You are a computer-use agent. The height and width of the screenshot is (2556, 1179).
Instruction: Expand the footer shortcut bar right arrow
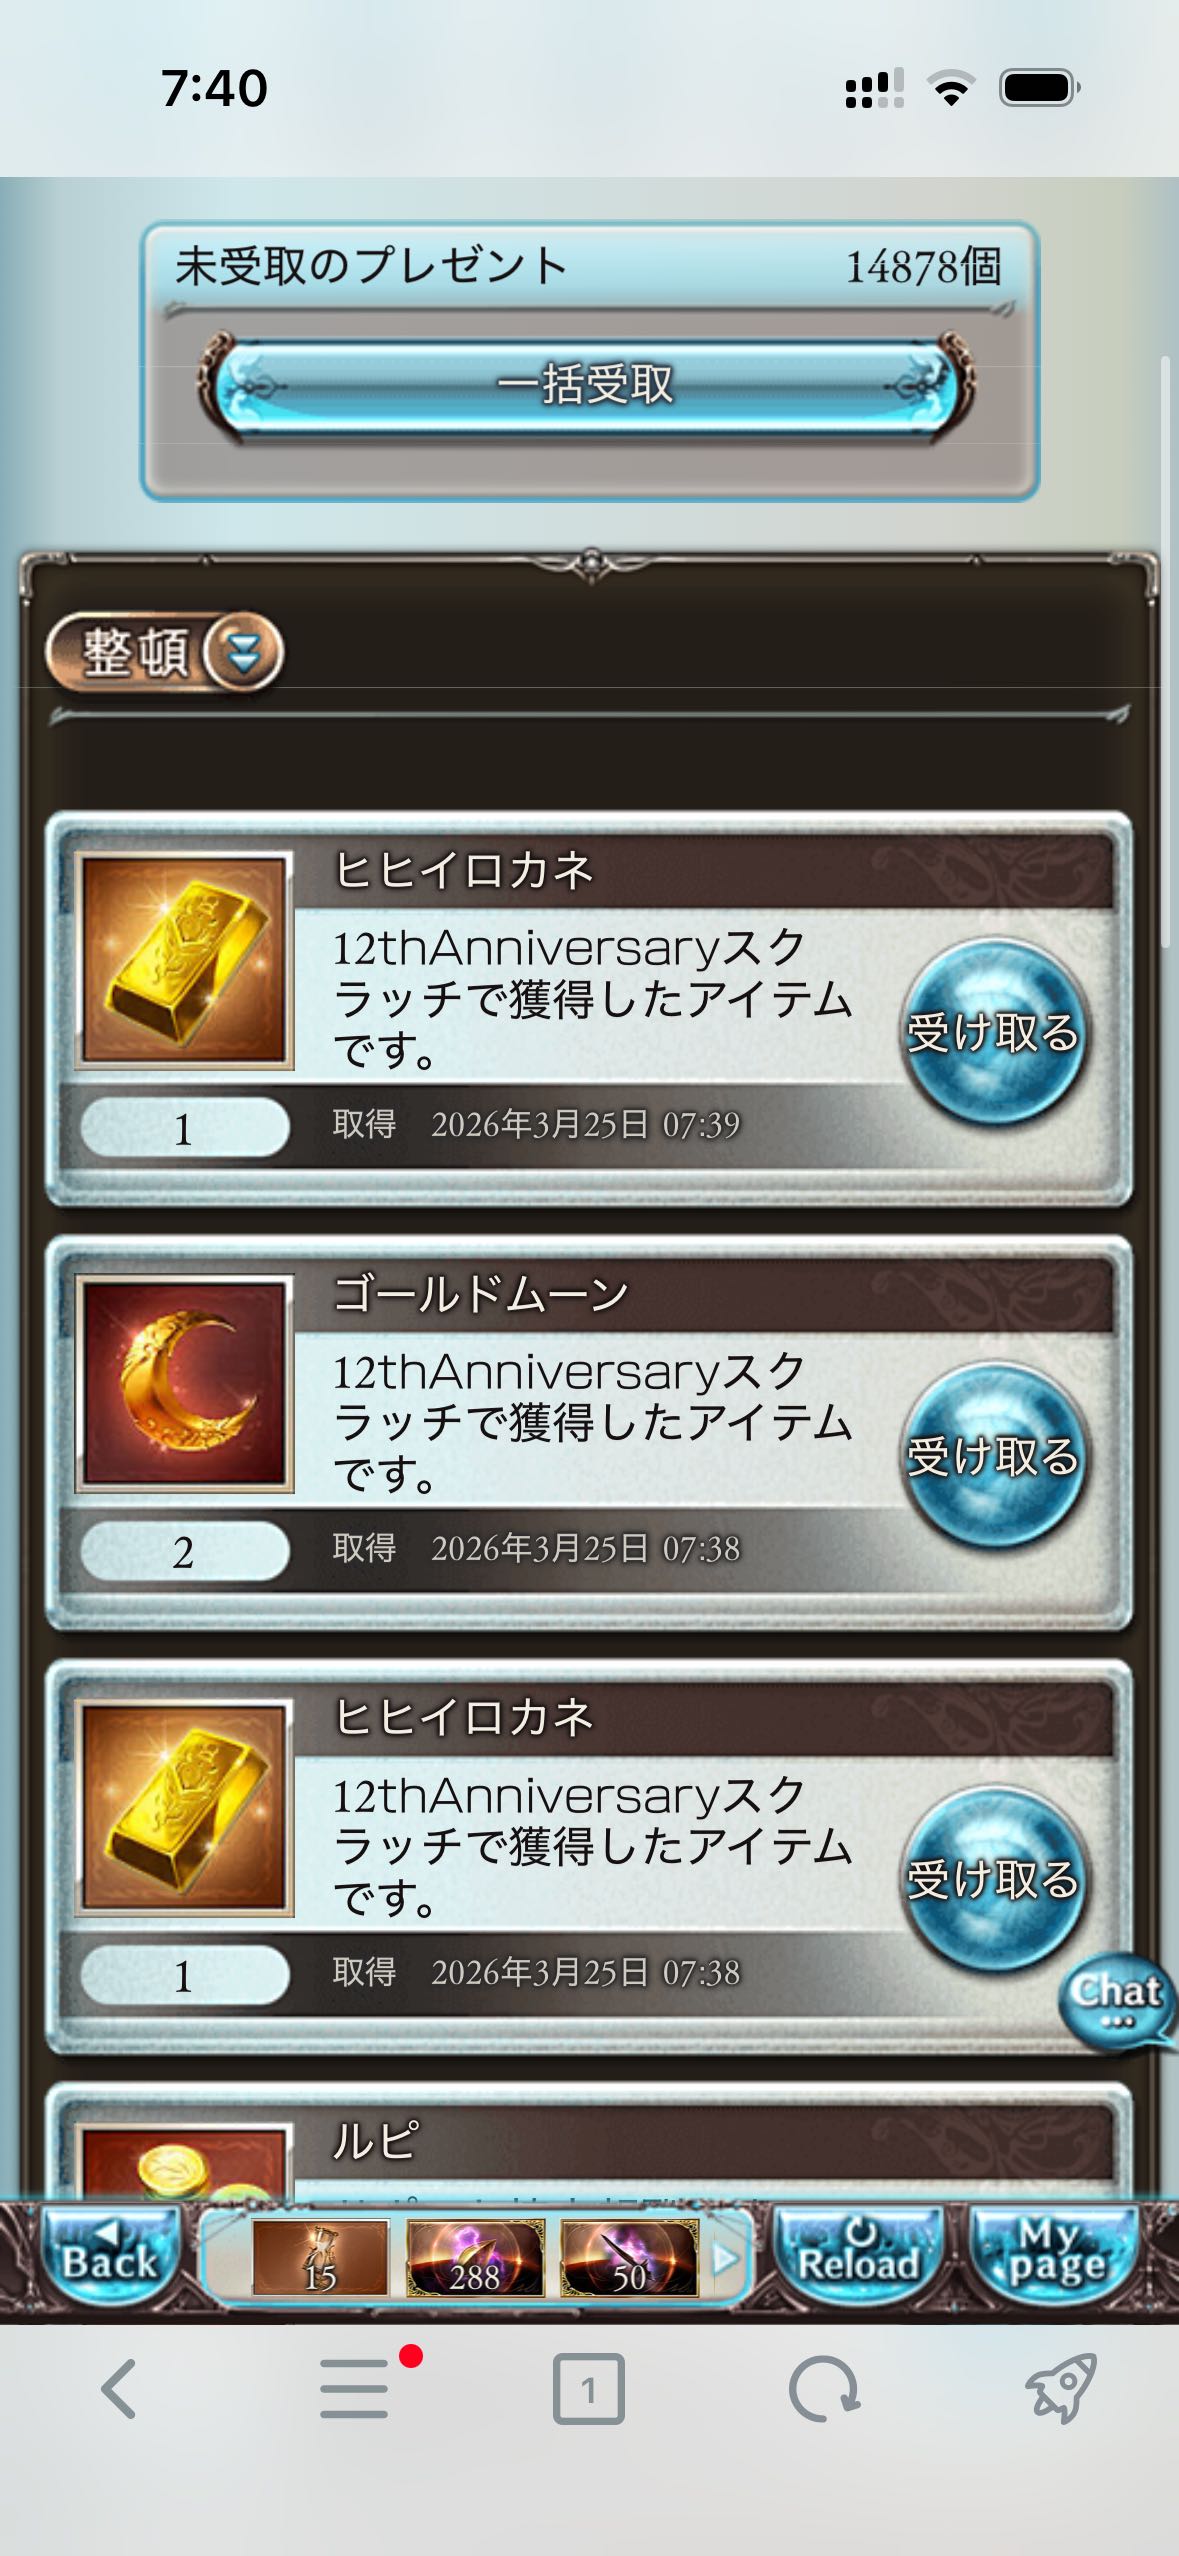725,2258
